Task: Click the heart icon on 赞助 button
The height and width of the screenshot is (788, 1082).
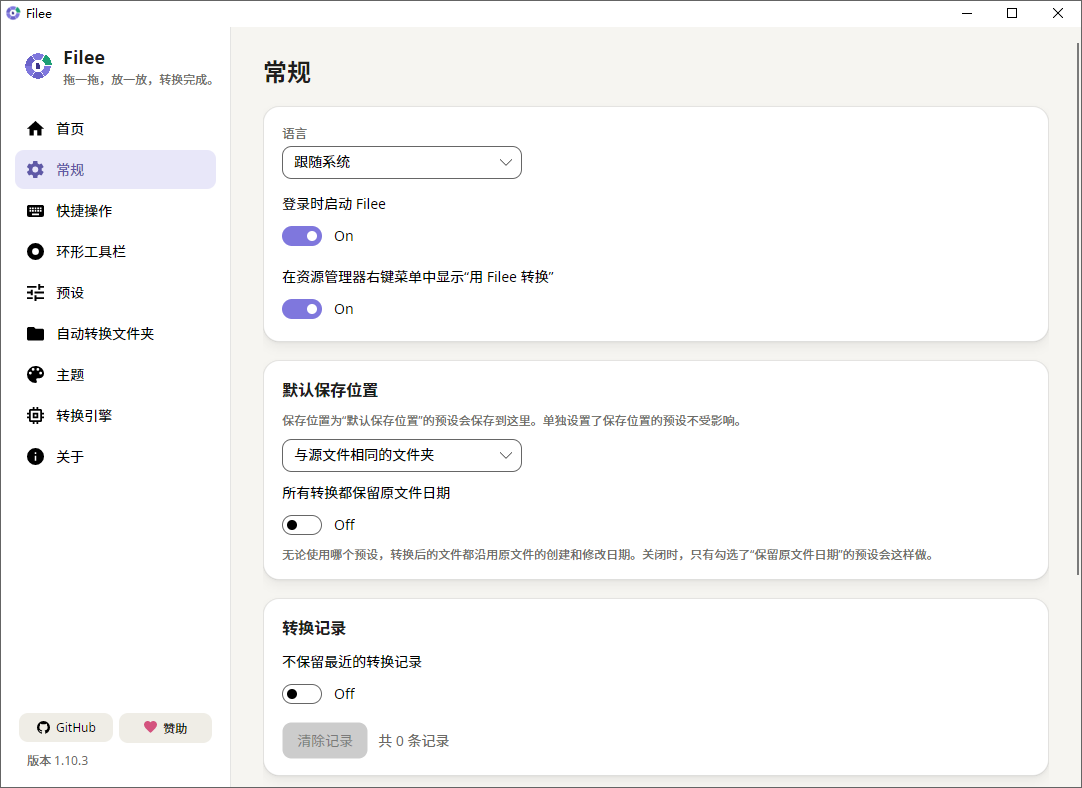Action: pos(150,727)
